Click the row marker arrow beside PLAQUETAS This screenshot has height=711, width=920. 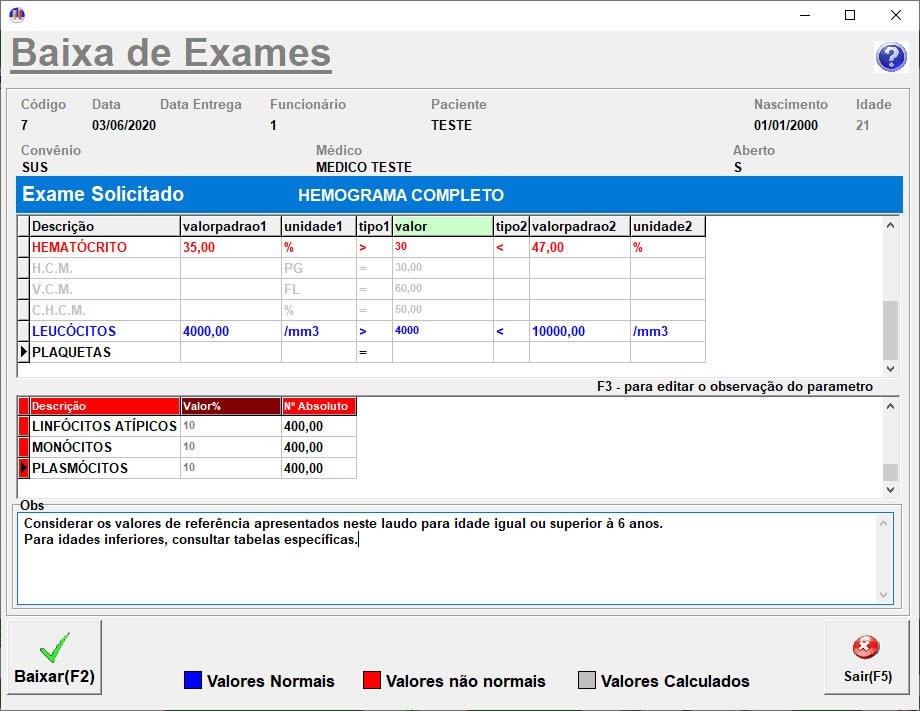23,352
